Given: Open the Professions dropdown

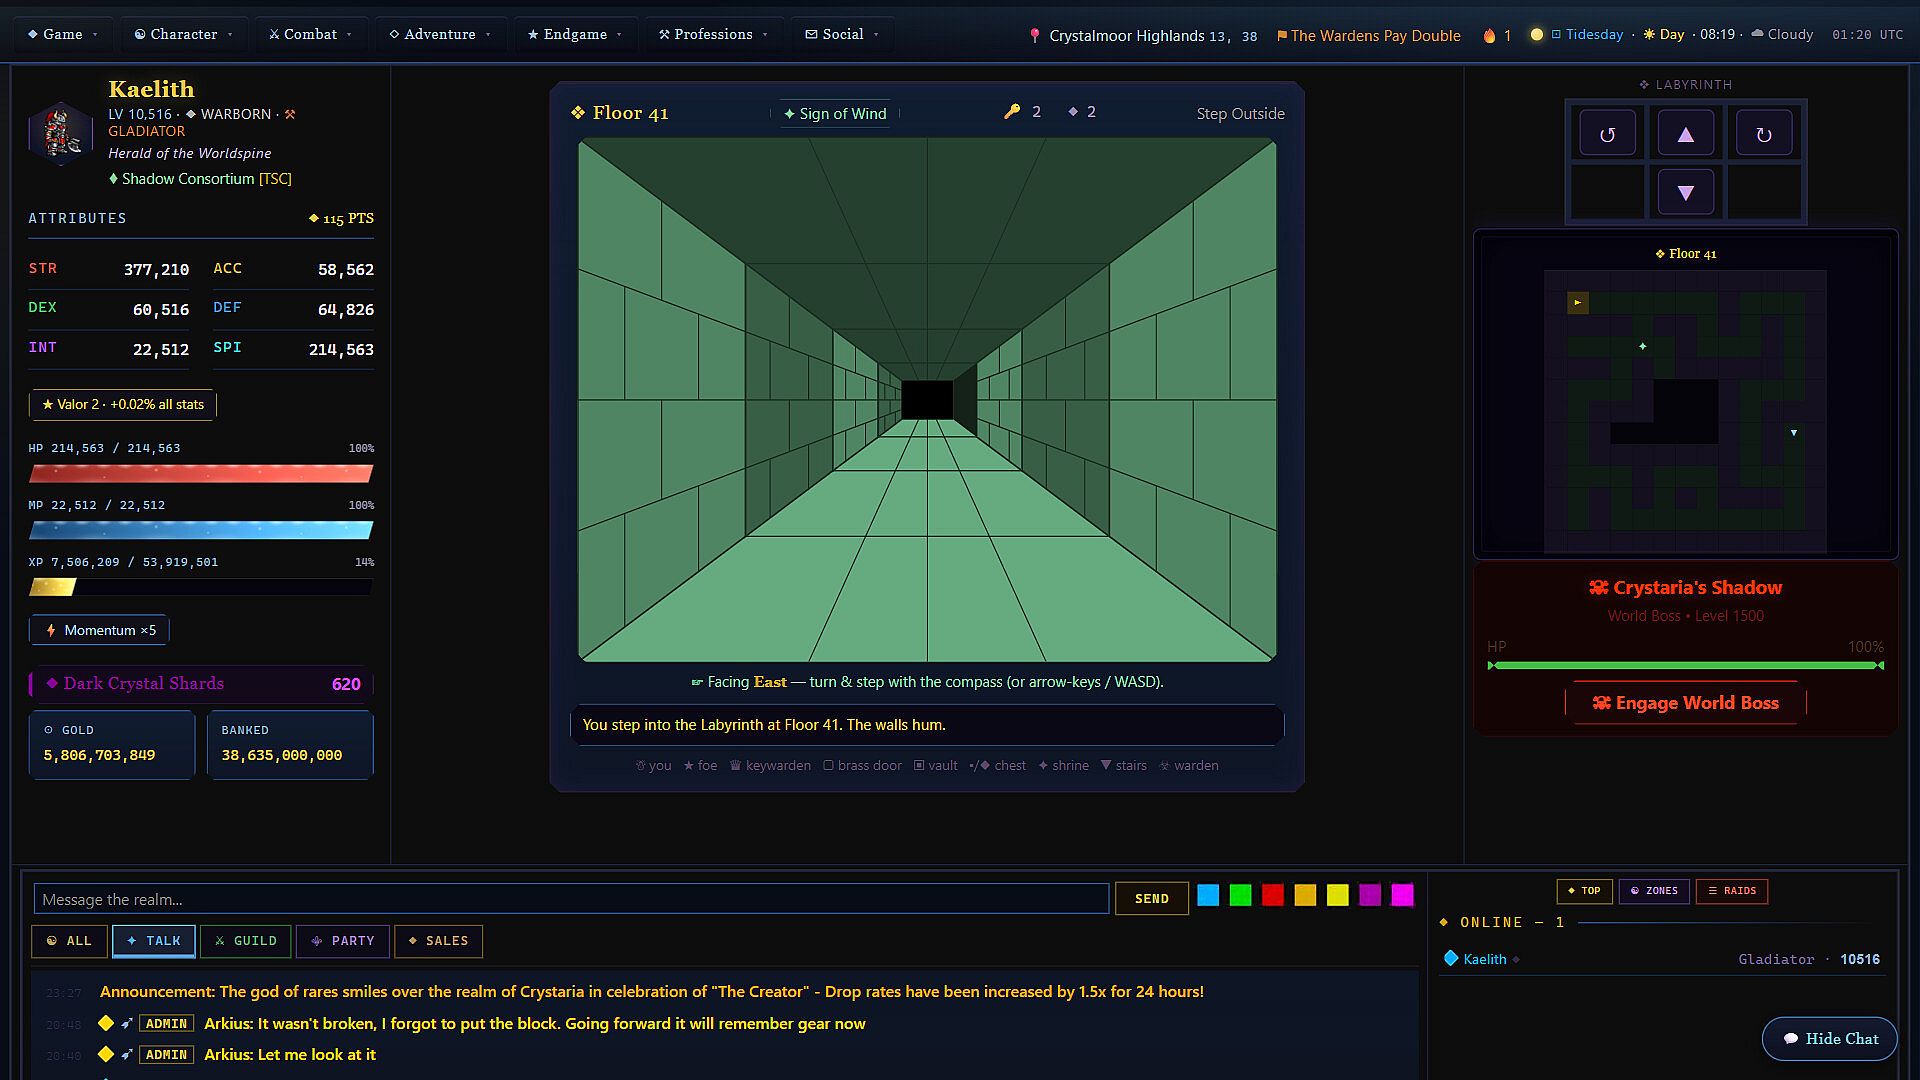Looking at the screenshot, I should click(x=713, y=34).
